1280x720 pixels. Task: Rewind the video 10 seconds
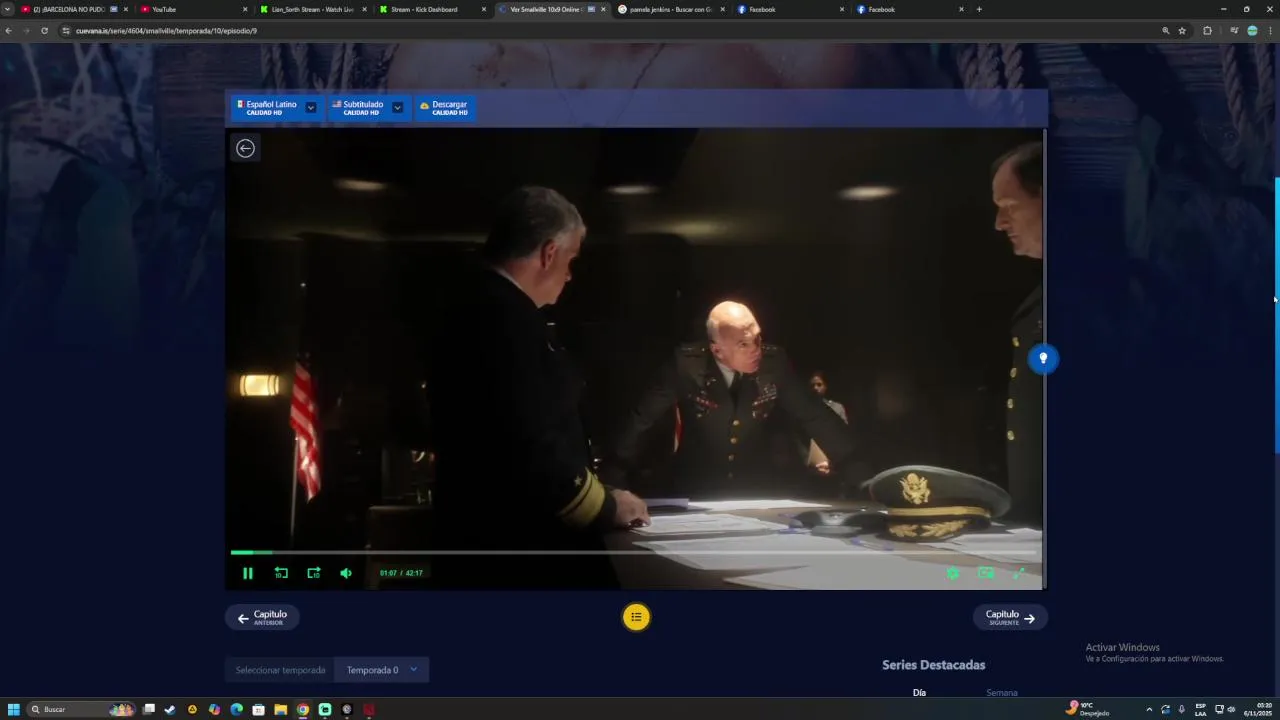click(x=281, y=573)
